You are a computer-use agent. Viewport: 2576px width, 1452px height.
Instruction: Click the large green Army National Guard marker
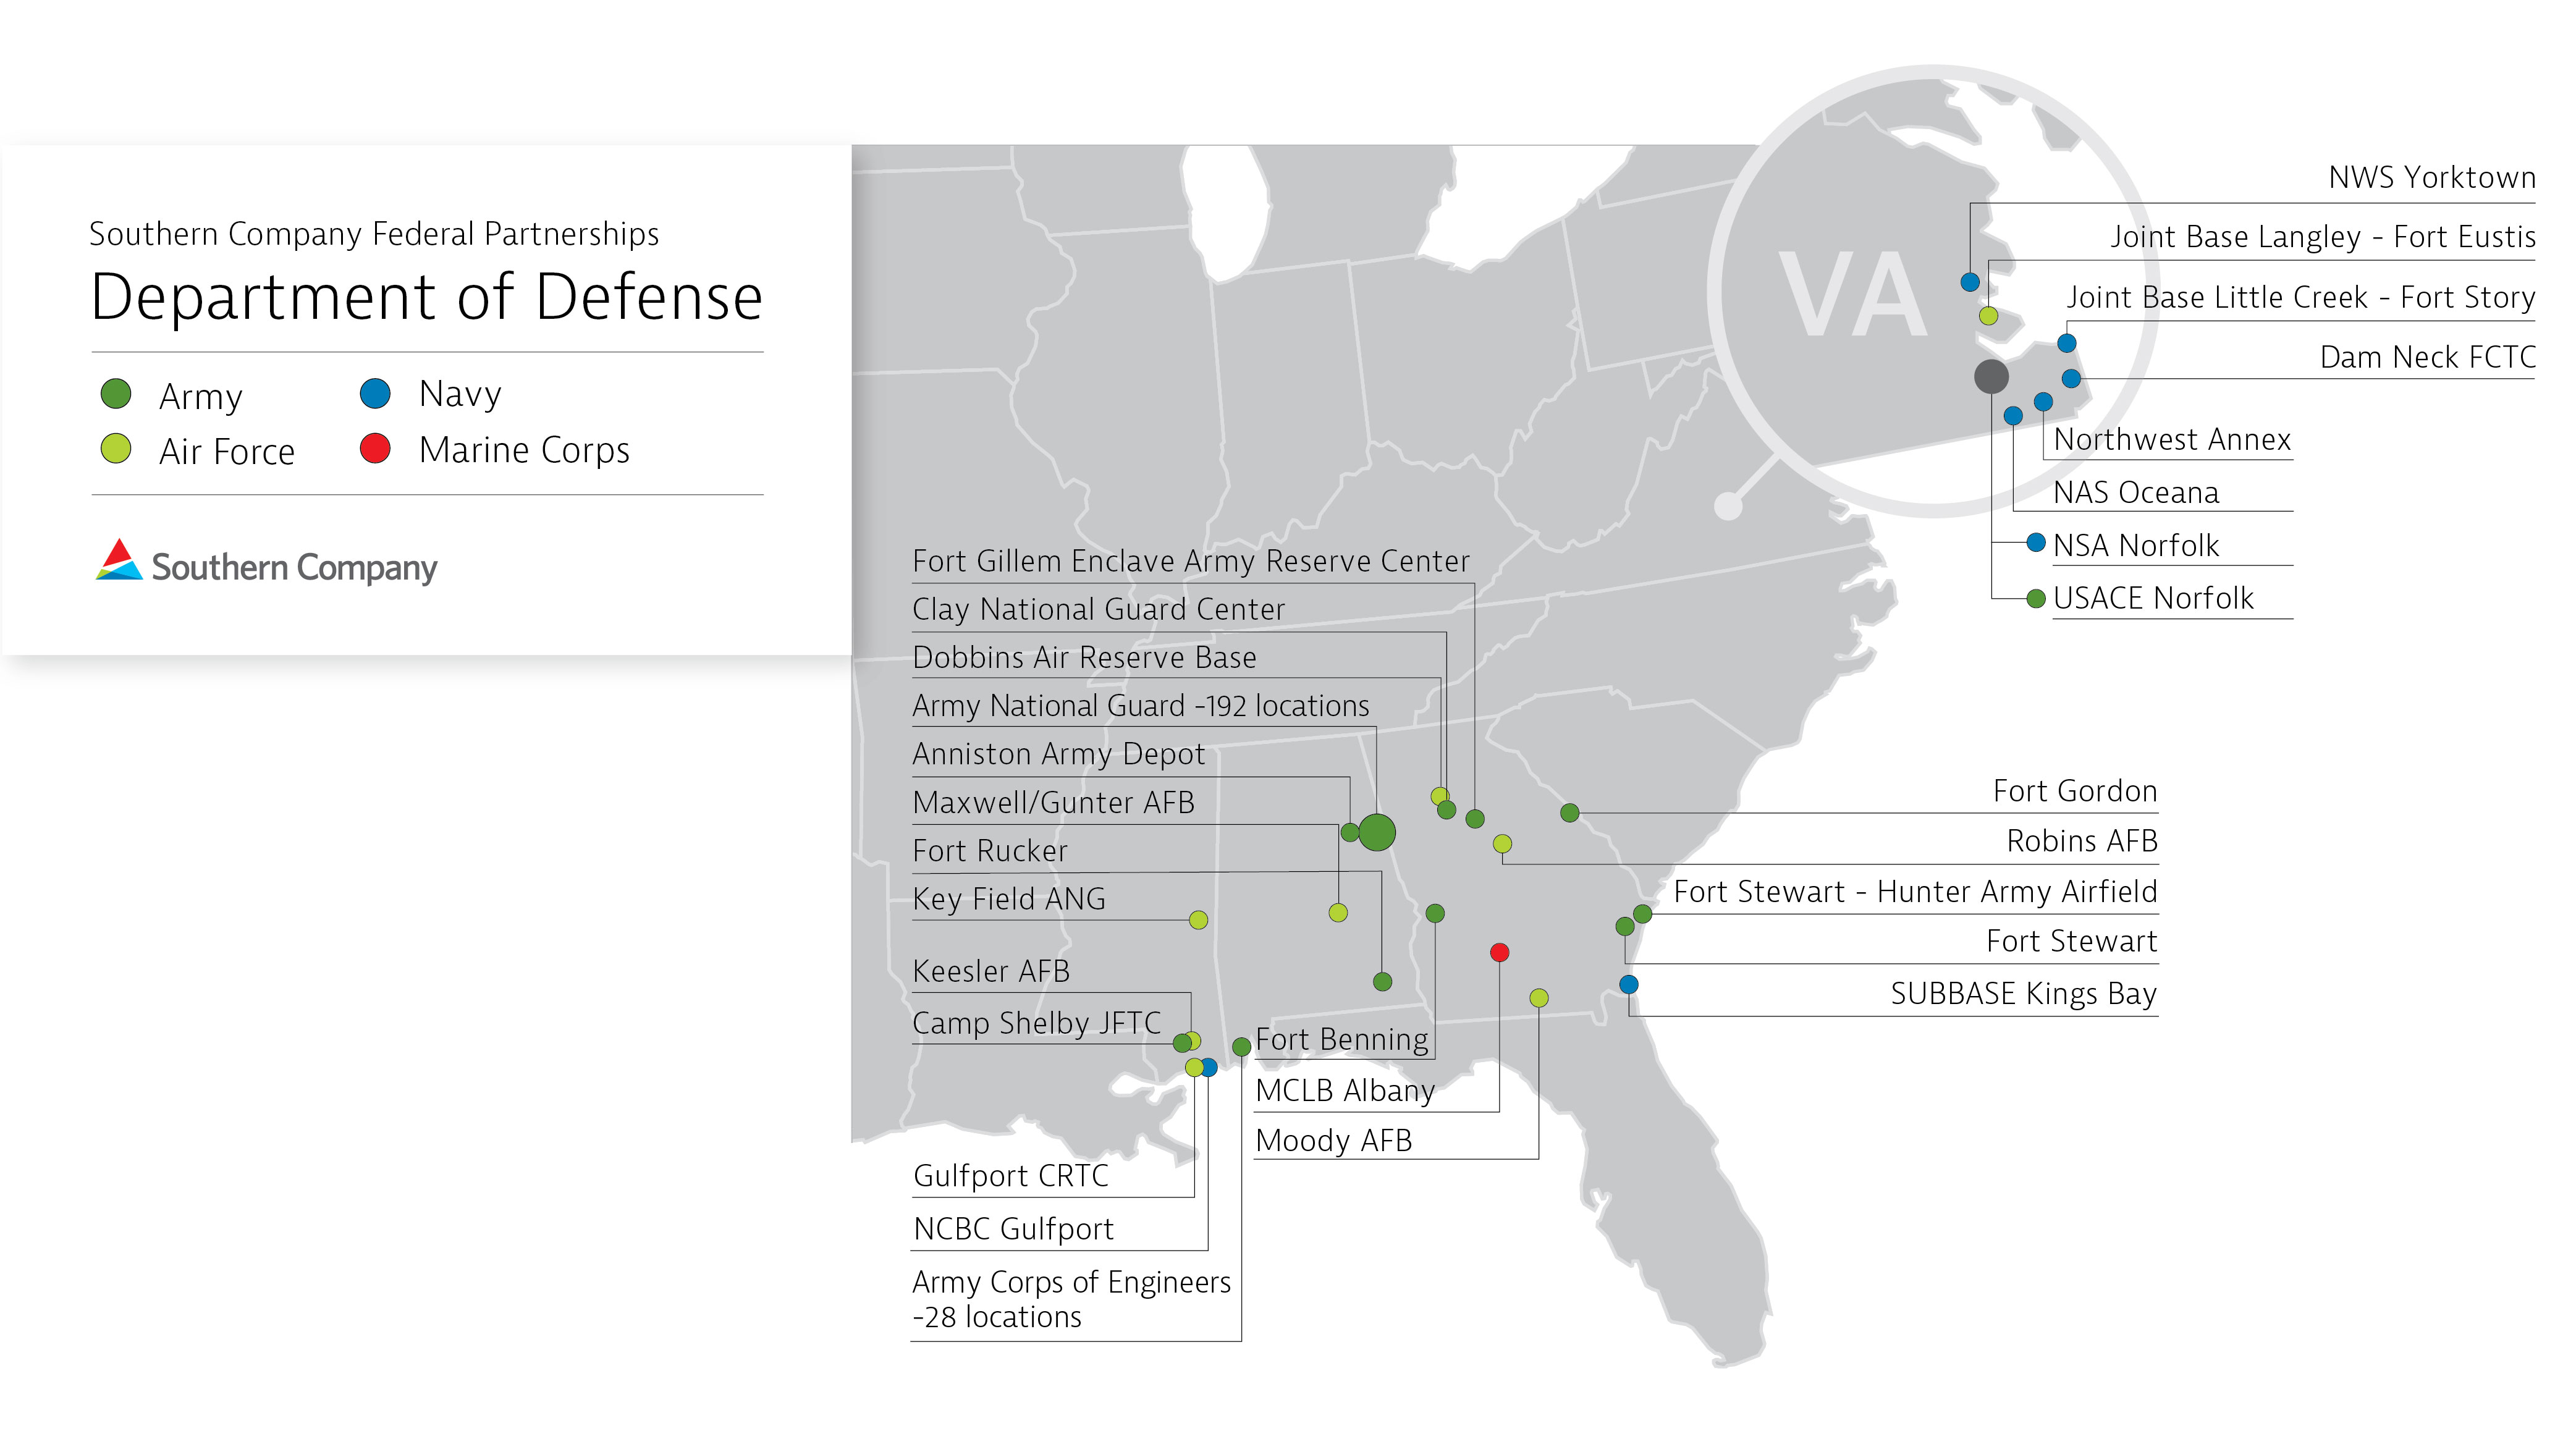coord(1377,832)
